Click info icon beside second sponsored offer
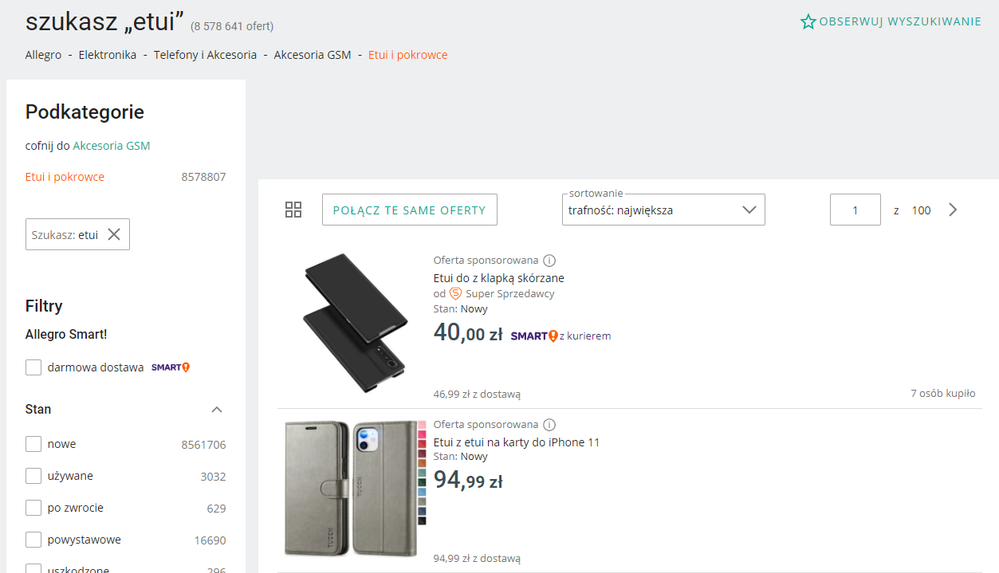 (x=549, y=425)
